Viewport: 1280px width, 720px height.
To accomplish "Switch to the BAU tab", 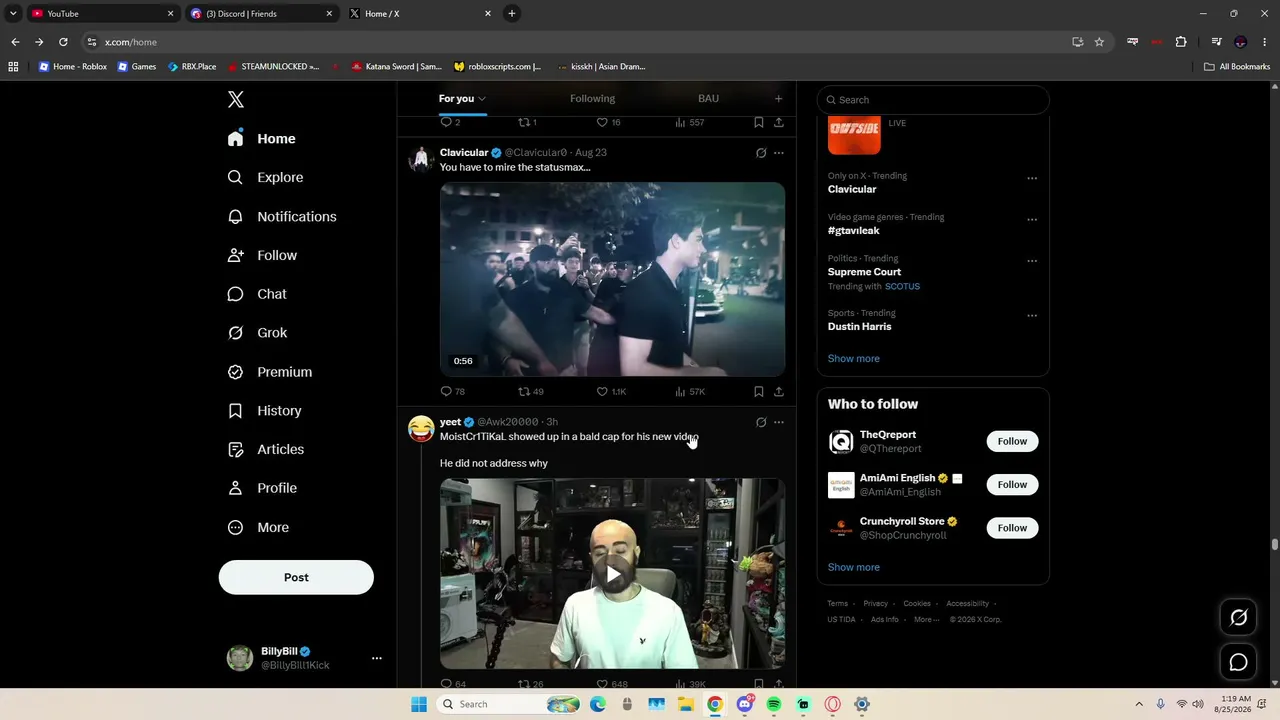I will [708, 98].
